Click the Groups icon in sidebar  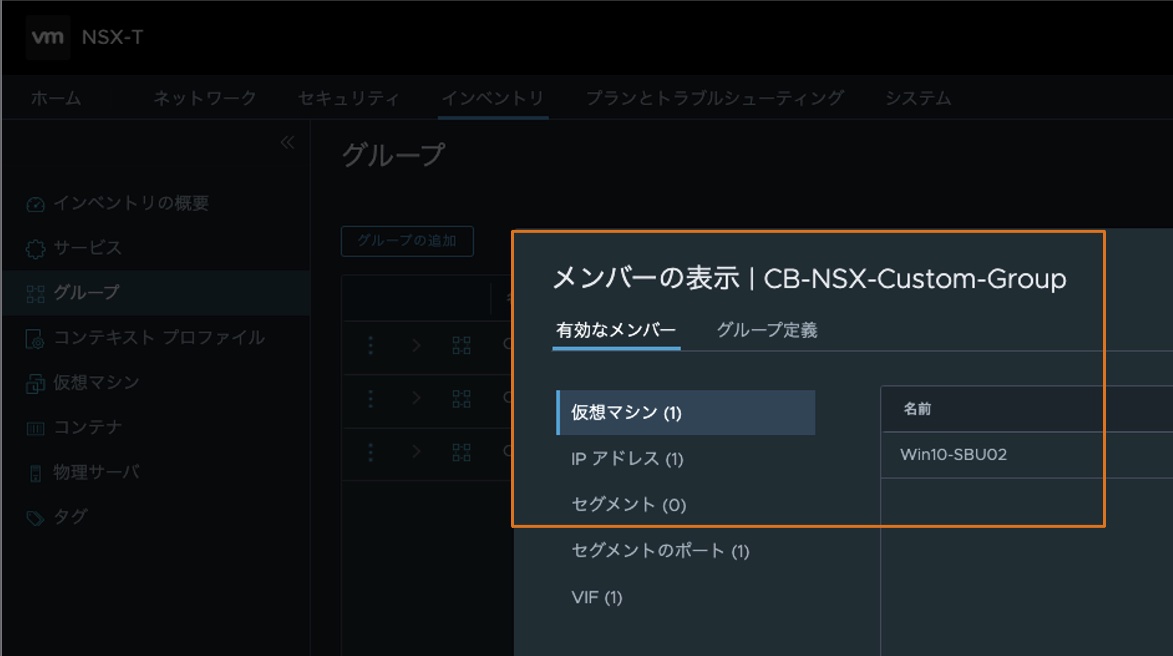pyautogui.click(x=36, y=293)
